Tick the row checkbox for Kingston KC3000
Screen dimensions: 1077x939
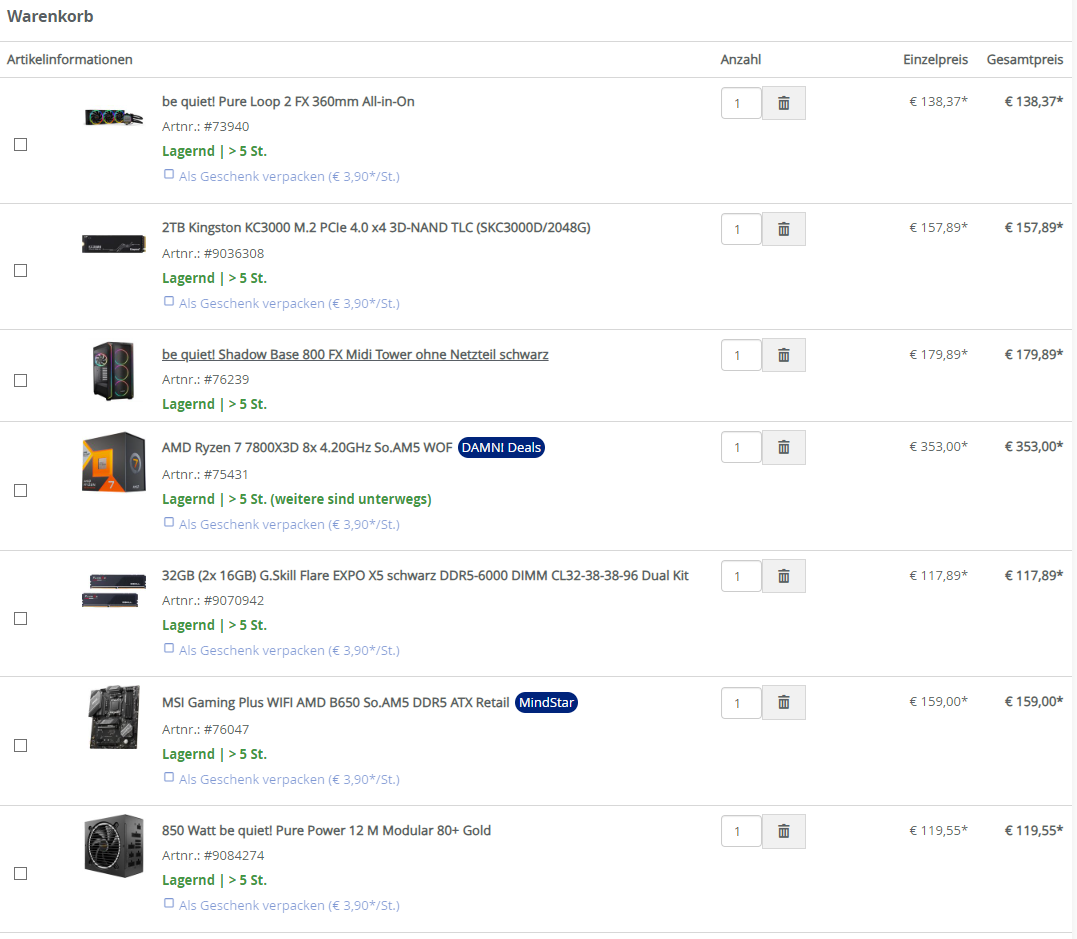coord(21,271)
